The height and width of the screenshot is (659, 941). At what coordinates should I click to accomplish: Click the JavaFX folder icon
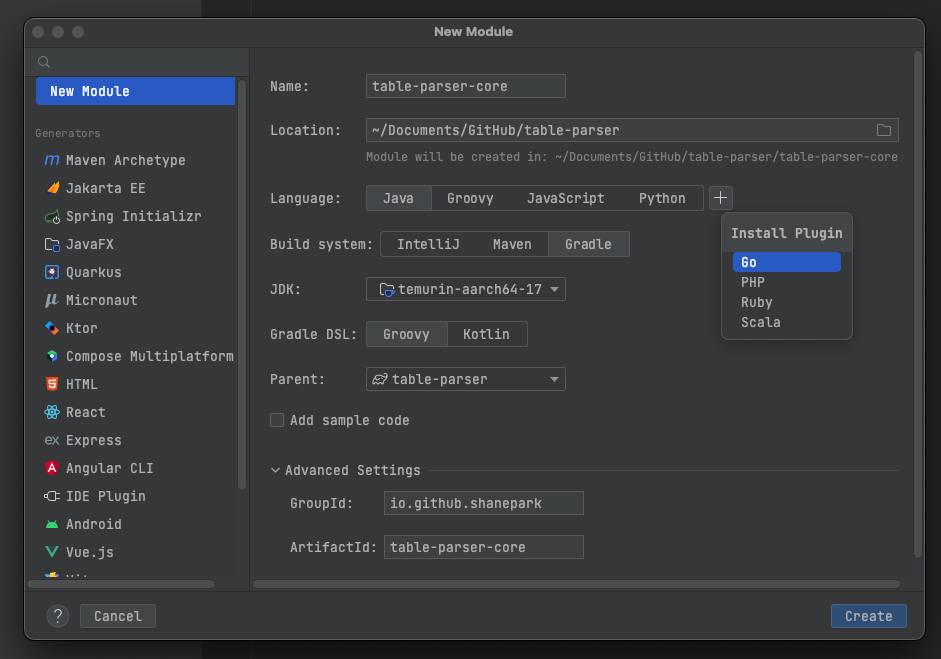(52, 244)
